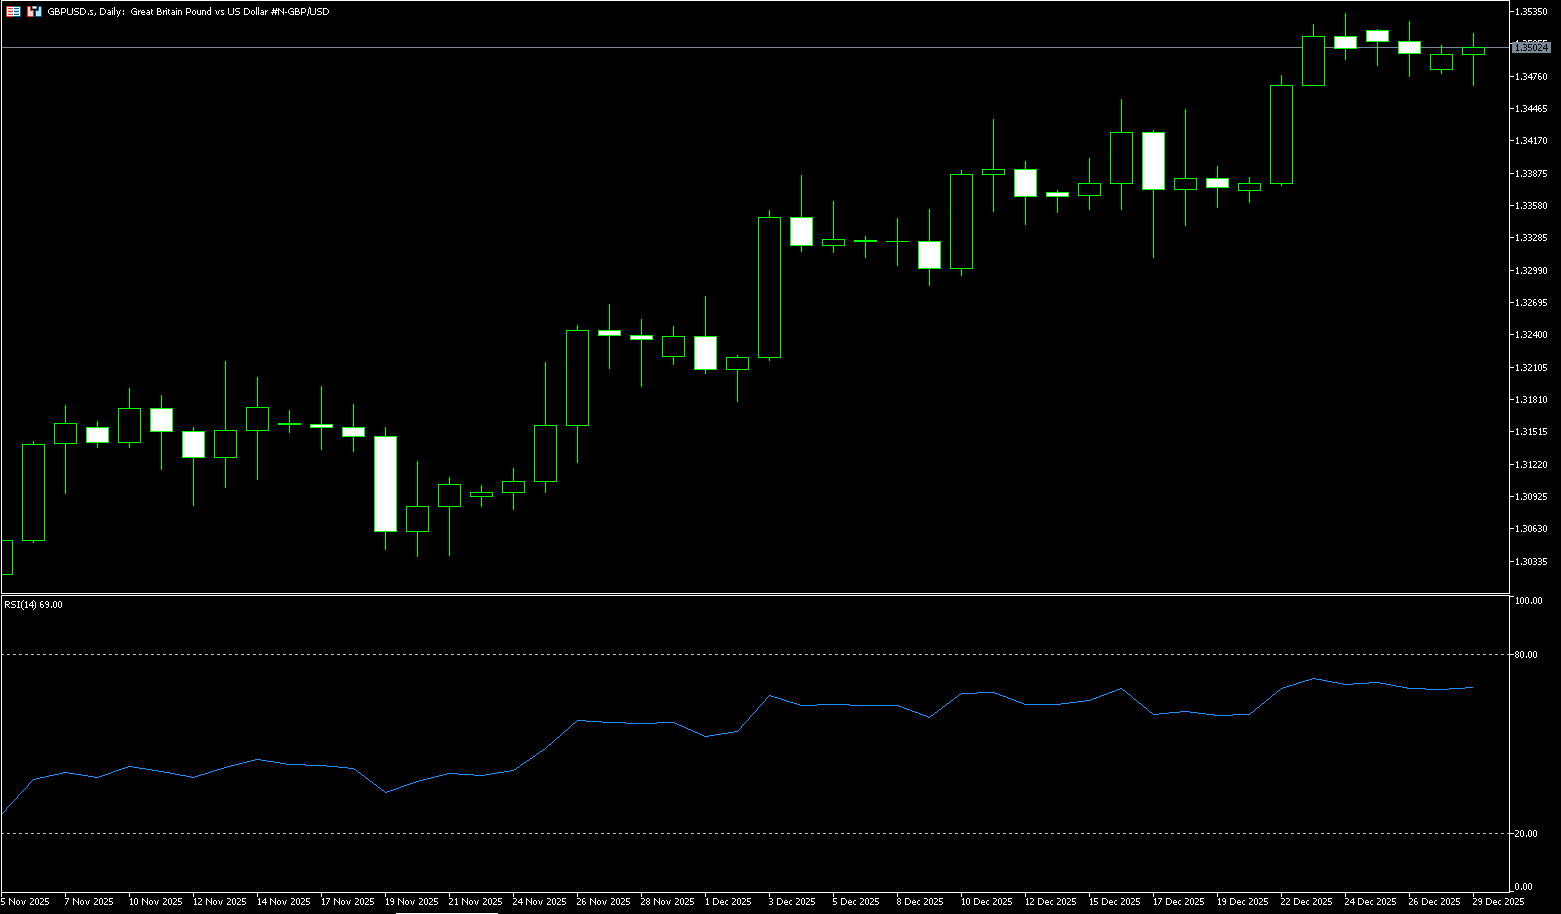Click the RSI 100.00 scale label
The height and width of the screenshot is (914, 1561).
(1528, 601)
